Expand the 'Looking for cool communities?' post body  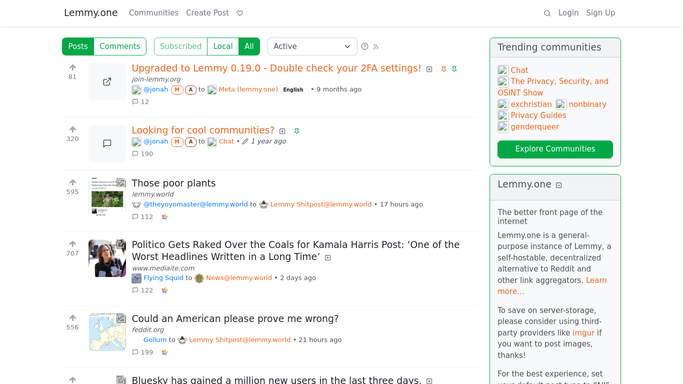(x=282, y=131)
